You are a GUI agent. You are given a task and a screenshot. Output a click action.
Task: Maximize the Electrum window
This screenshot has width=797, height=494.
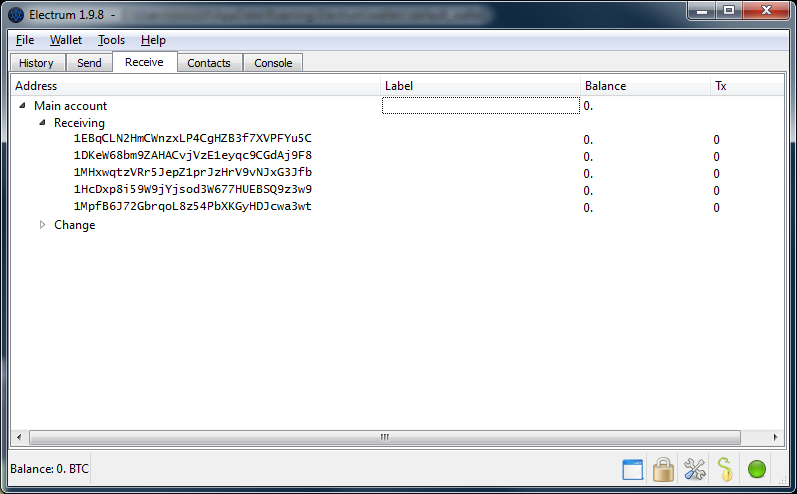tap(729, 11)
